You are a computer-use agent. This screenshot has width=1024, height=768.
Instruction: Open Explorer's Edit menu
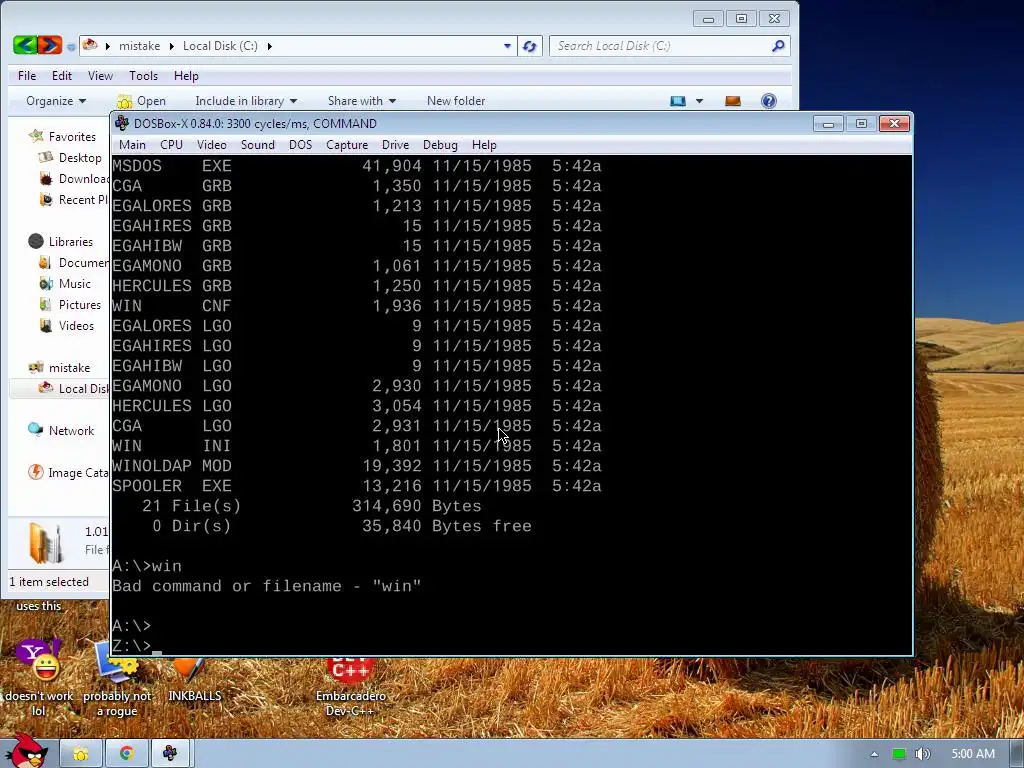click(62, 76)
